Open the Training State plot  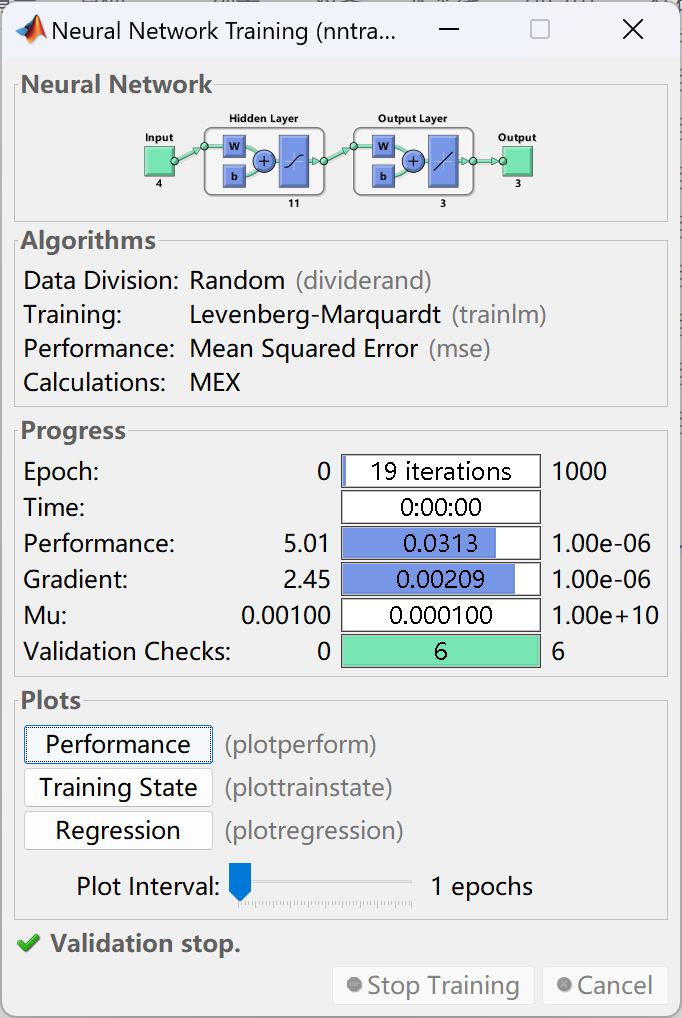118,787
